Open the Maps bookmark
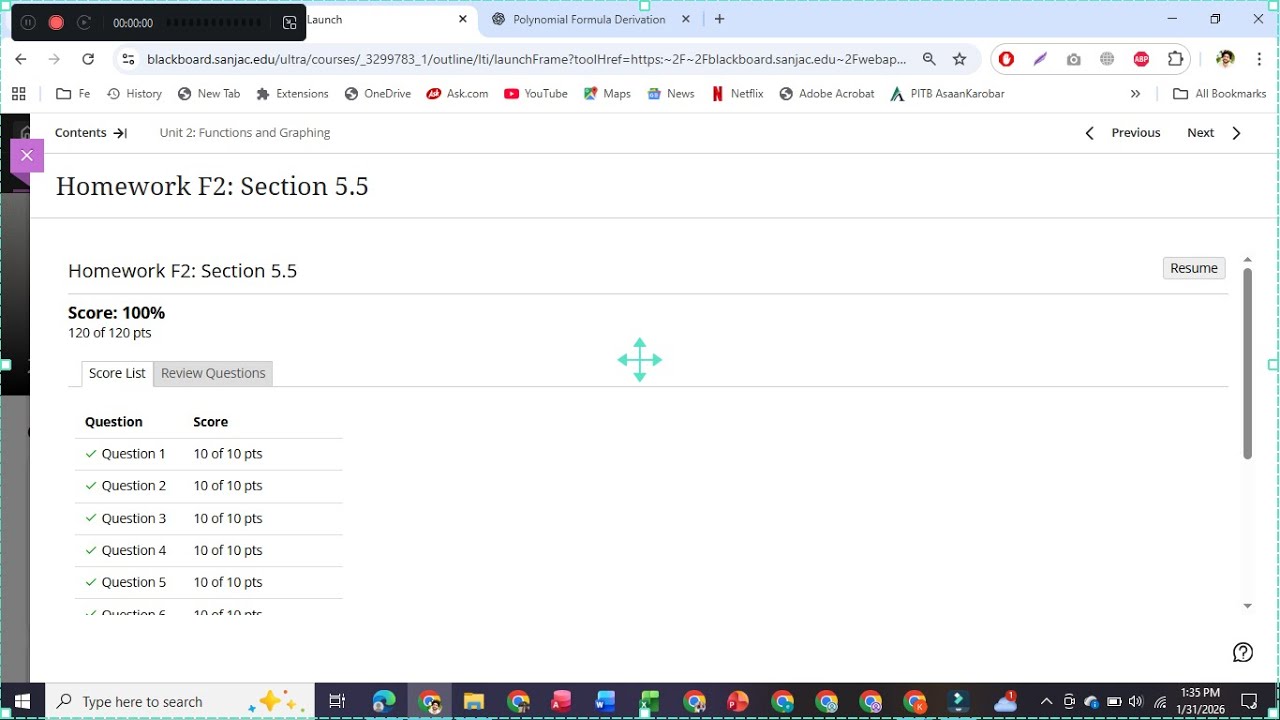 607,93
